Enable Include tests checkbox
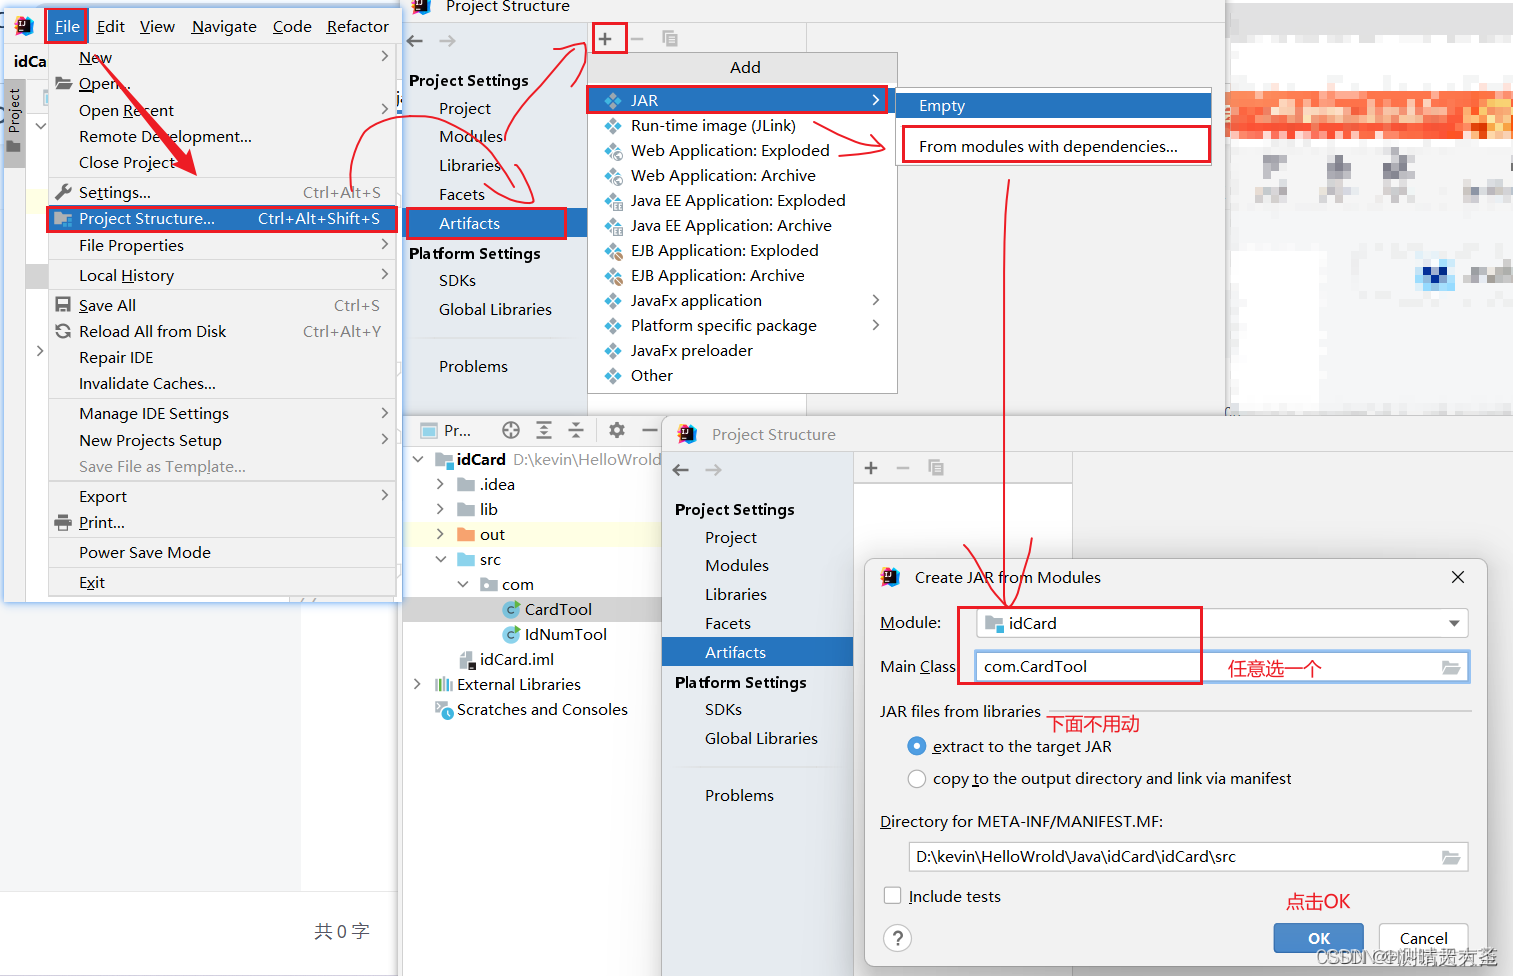The height and width of the screenshot is (976, 1513). [893, 896]
